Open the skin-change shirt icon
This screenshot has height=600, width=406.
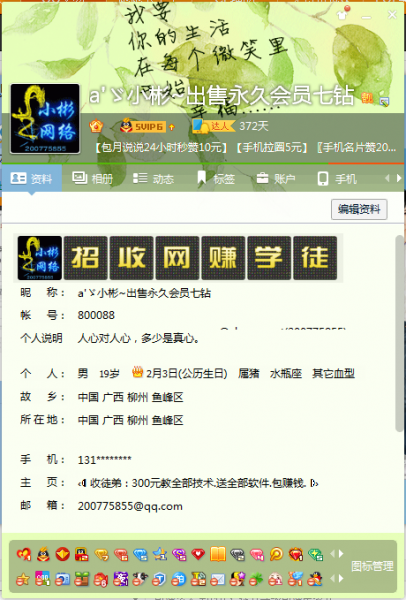tap(342, 14)
